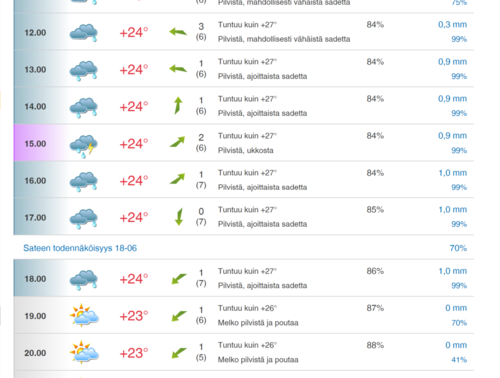Click the wind direction arrow at 18.00
The height and width of the screenshot is (378, 500).
[179, 279]
